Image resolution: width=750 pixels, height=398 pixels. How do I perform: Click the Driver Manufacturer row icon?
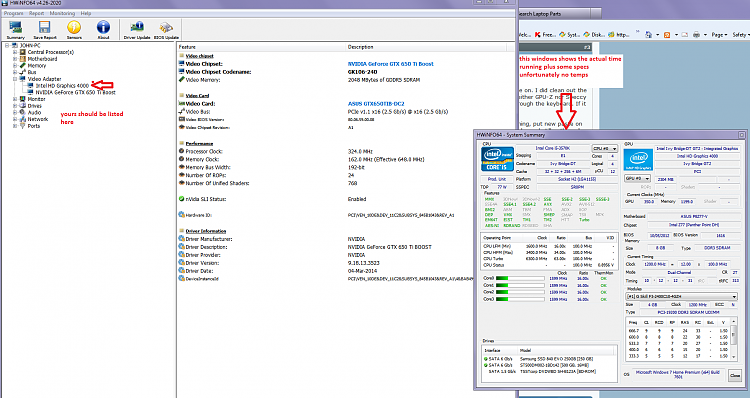click(x=182, y=239)
